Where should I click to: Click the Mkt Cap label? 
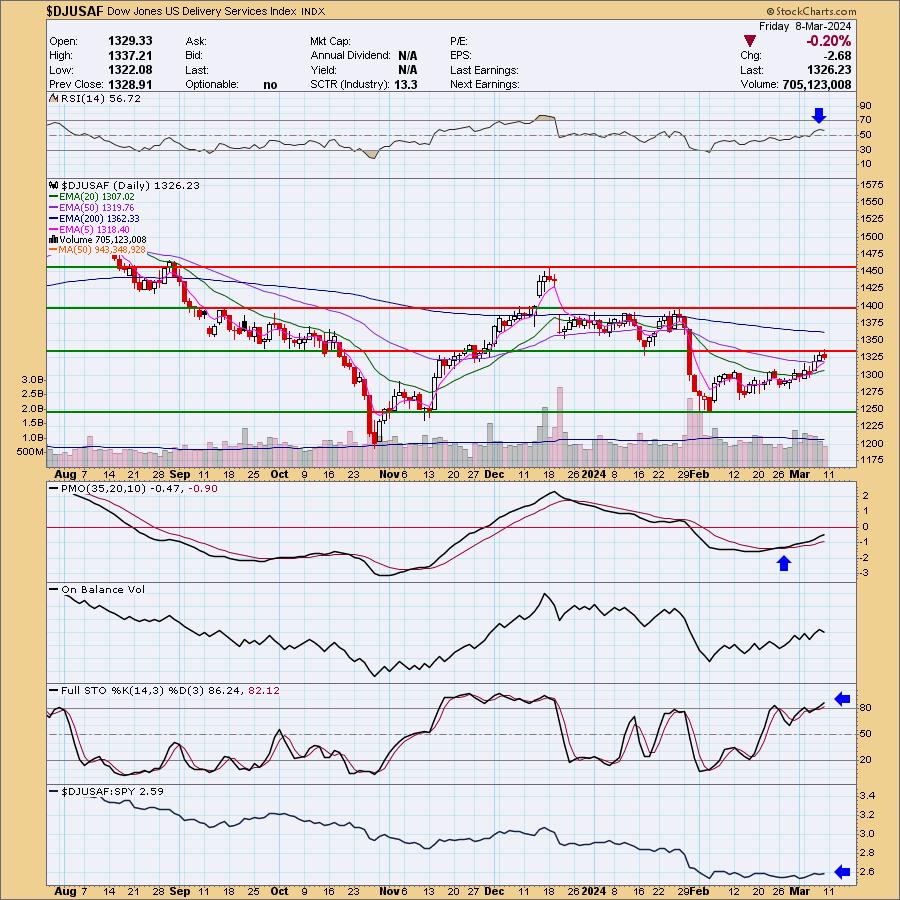(331, 41)
